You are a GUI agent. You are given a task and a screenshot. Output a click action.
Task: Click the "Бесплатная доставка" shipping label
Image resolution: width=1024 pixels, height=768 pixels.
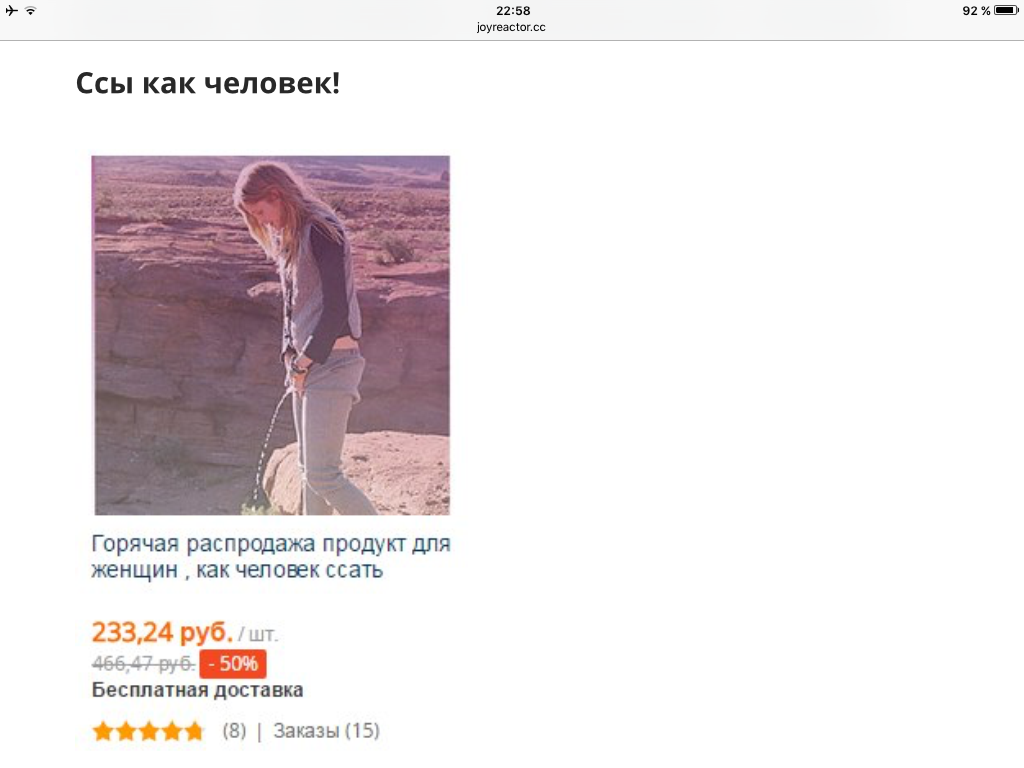[x=197, y=690]
